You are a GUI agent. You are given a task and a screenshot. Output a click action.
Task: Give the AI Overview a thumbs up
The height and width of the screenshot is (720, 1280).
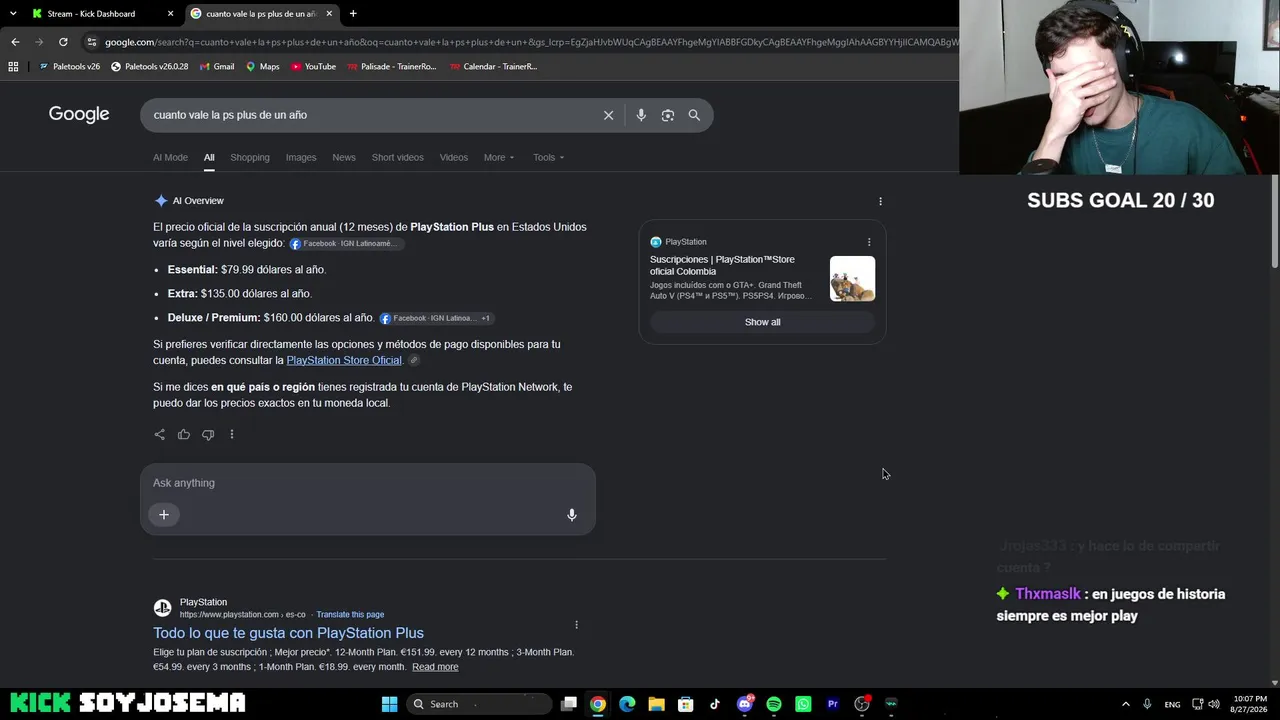point(184,434)
